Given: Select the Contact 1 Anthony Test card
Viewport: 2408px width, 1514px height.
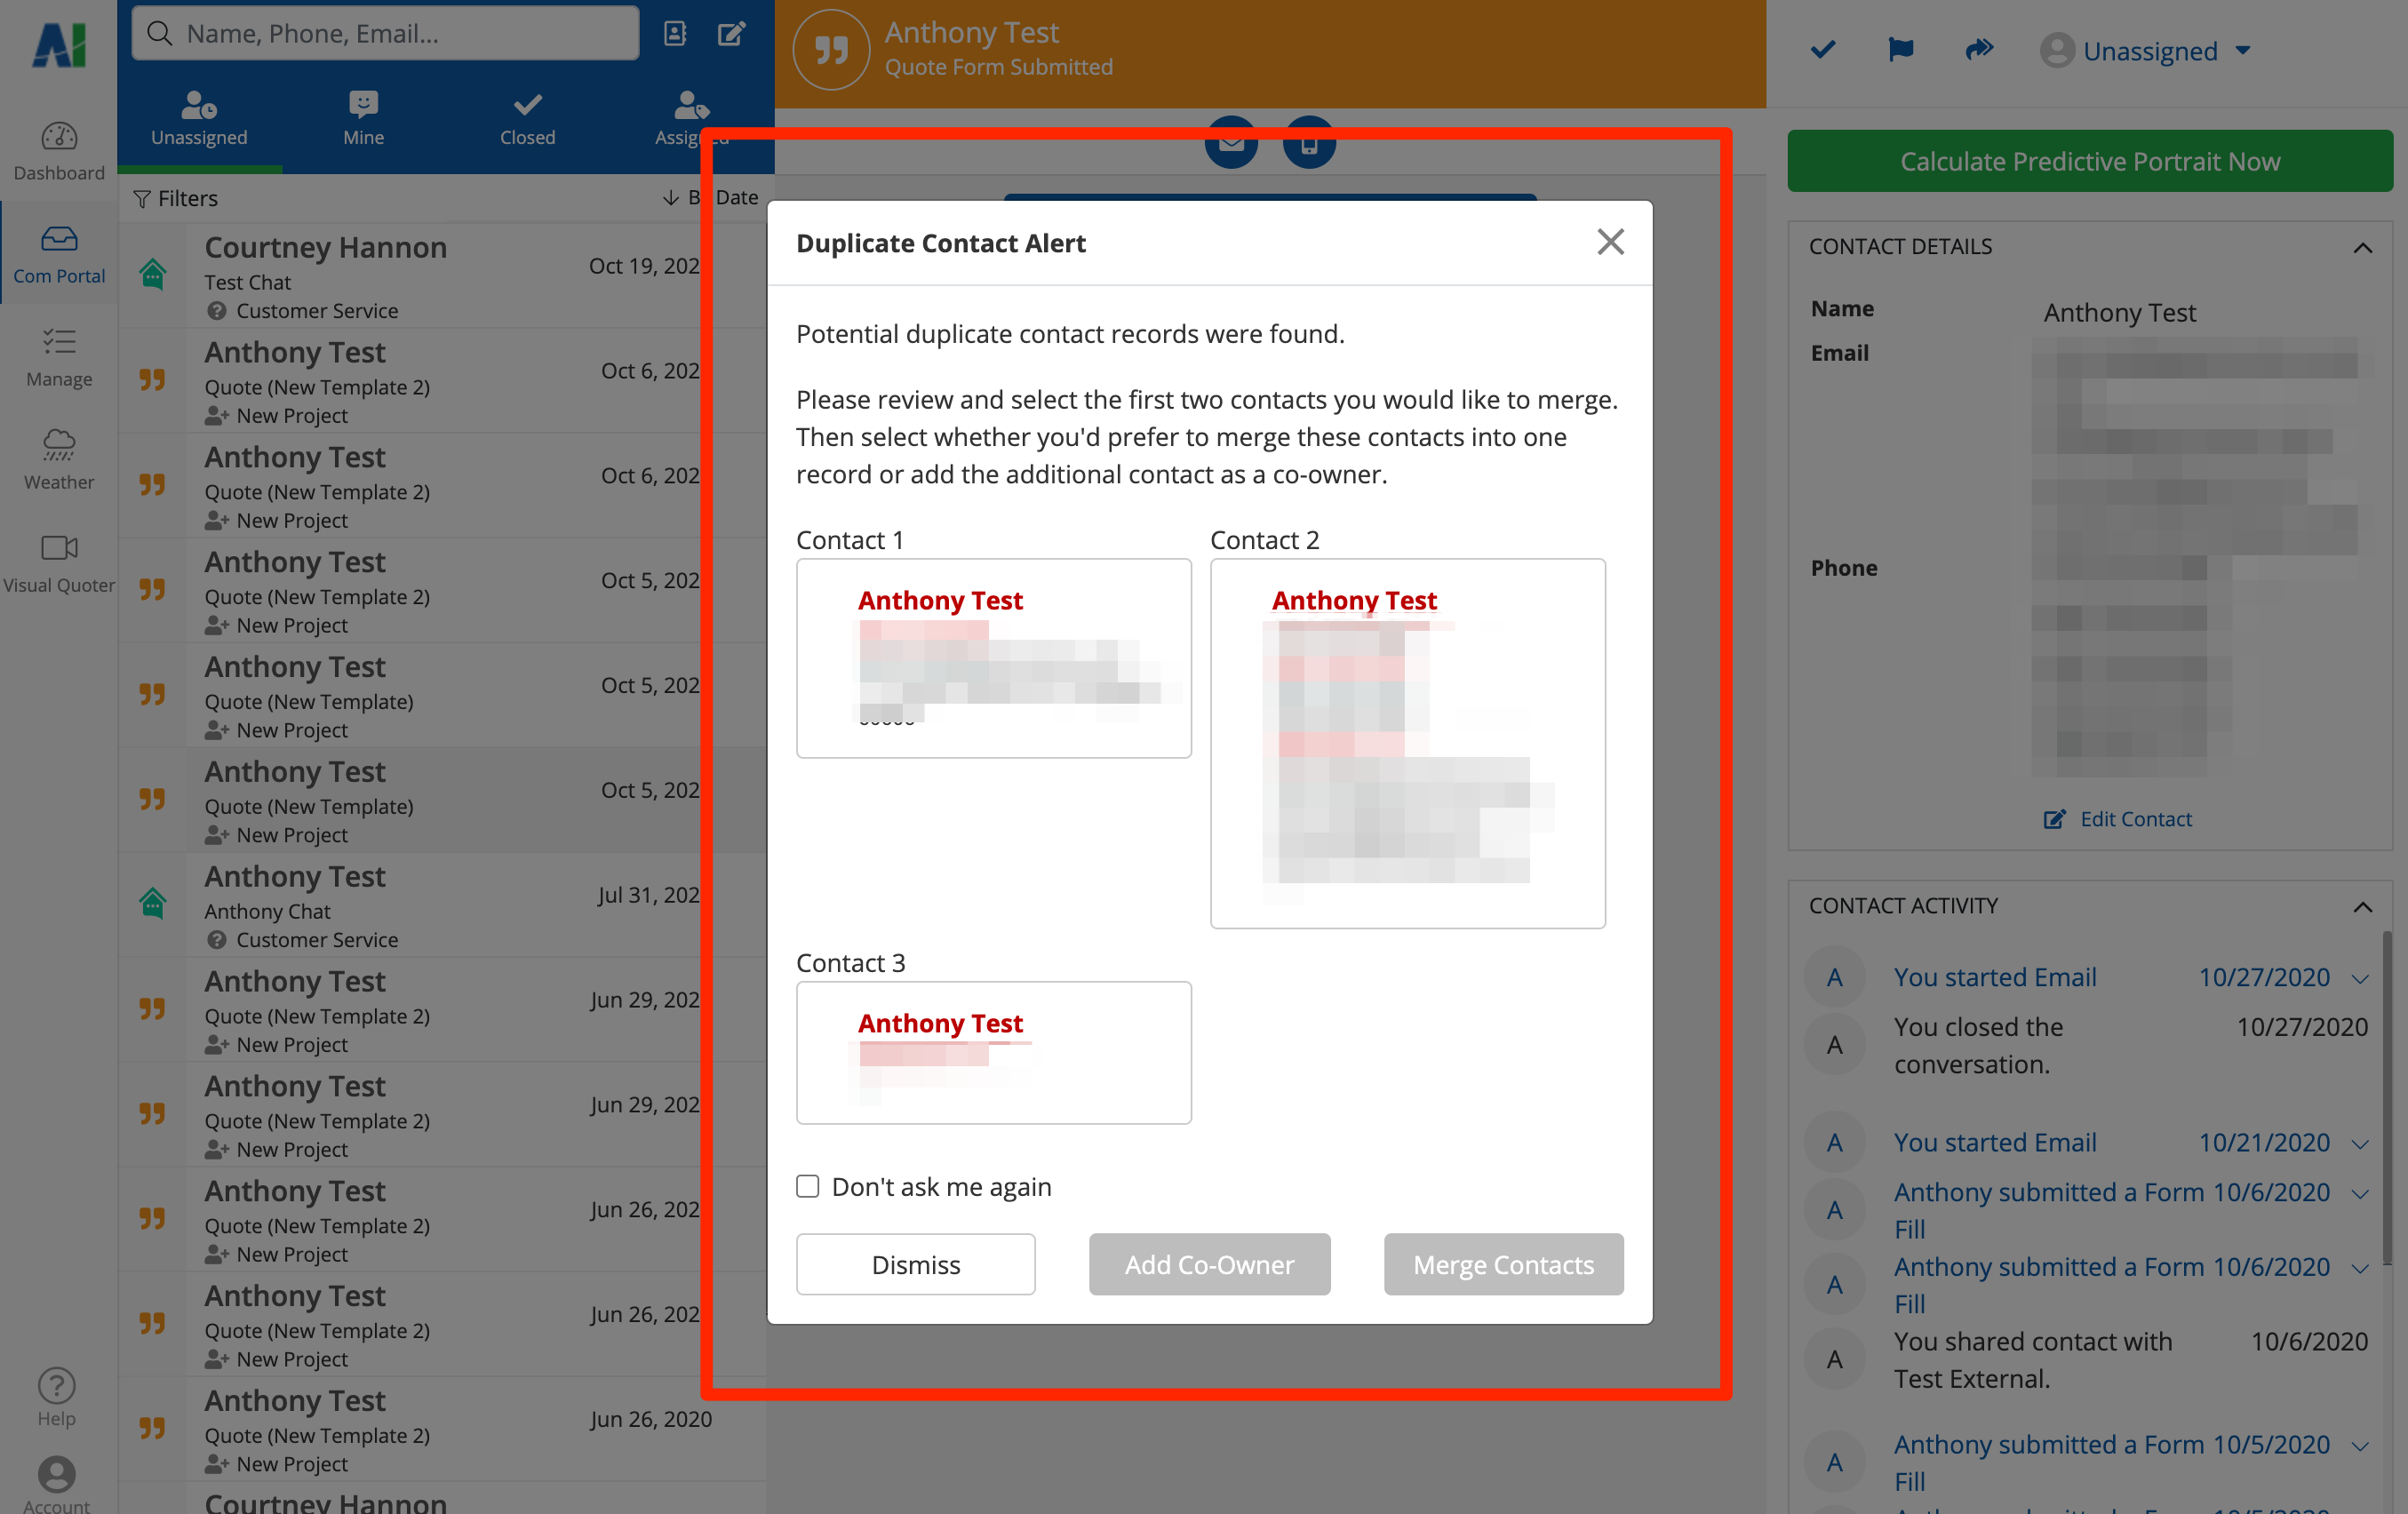Looking at the screenshot, I should [993, 657].
